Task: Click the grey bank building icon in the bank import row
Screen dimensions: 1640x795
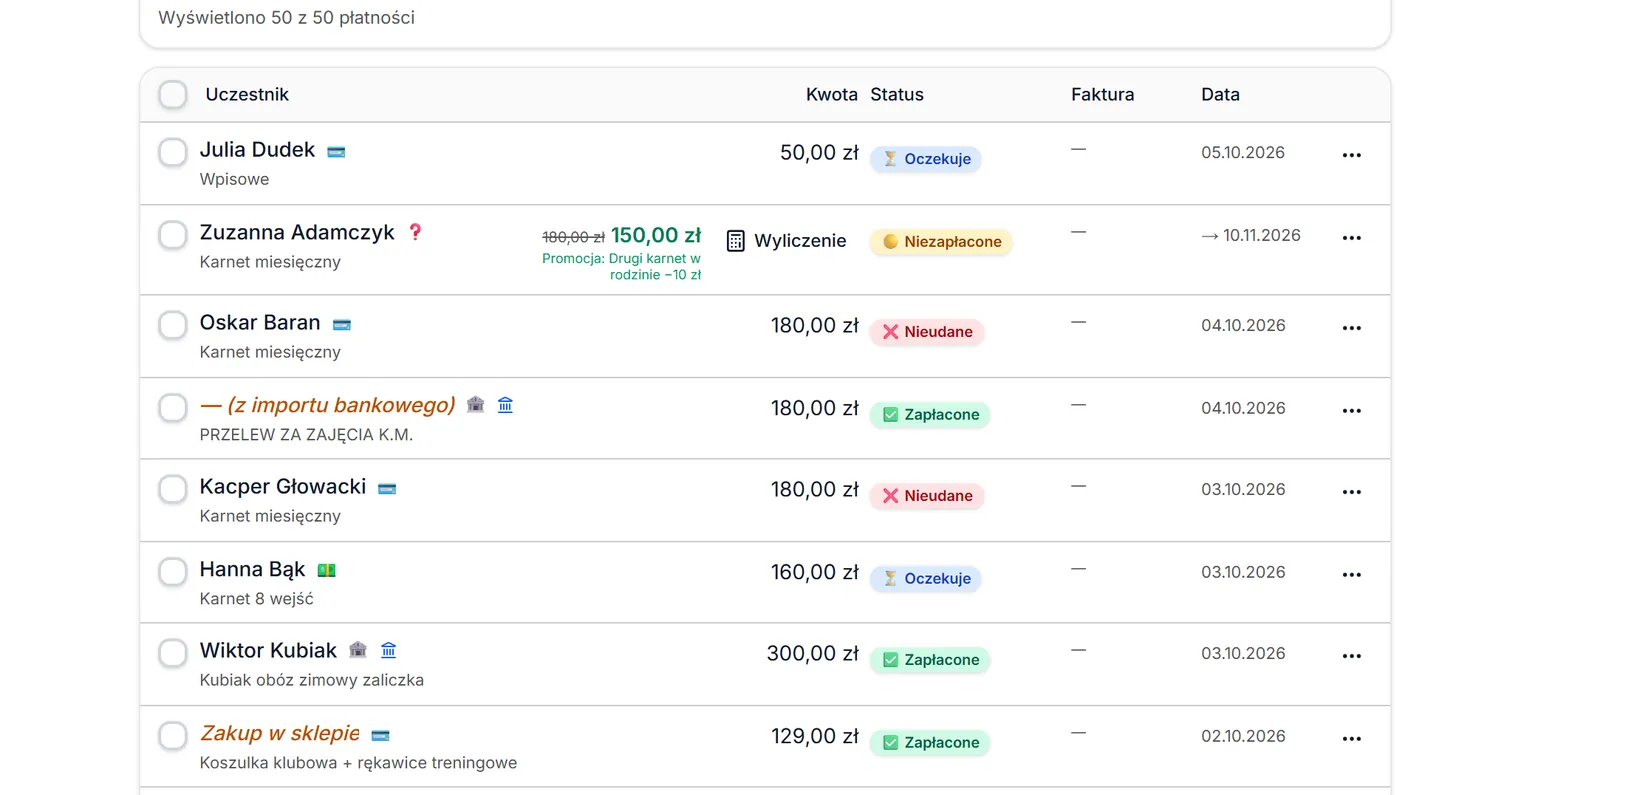Action: tap(476, 405)
